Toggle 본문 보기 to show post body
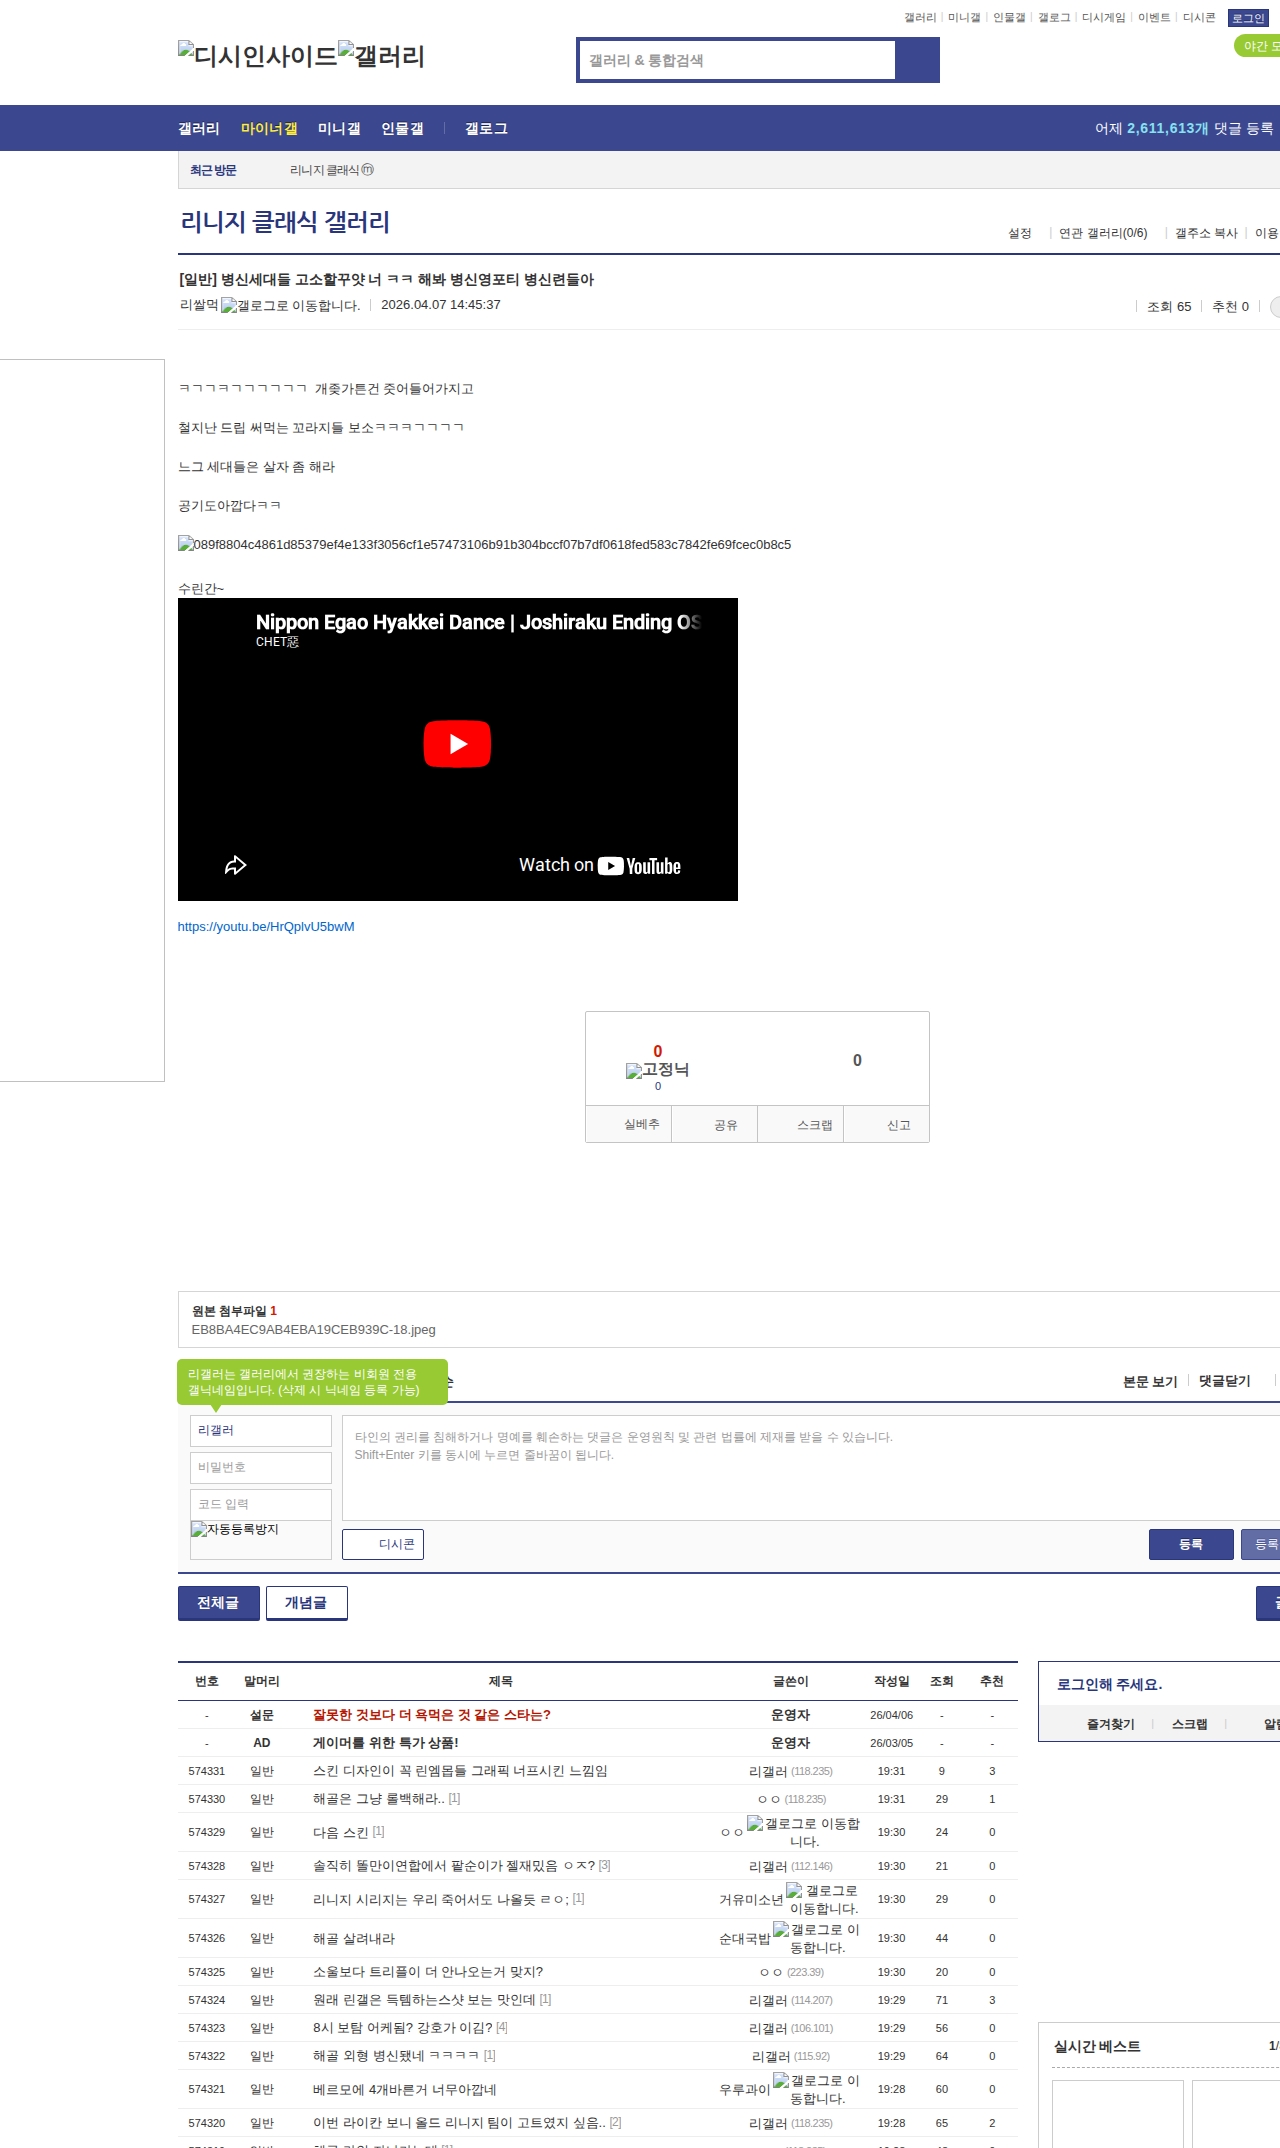 (1149, 1381)
